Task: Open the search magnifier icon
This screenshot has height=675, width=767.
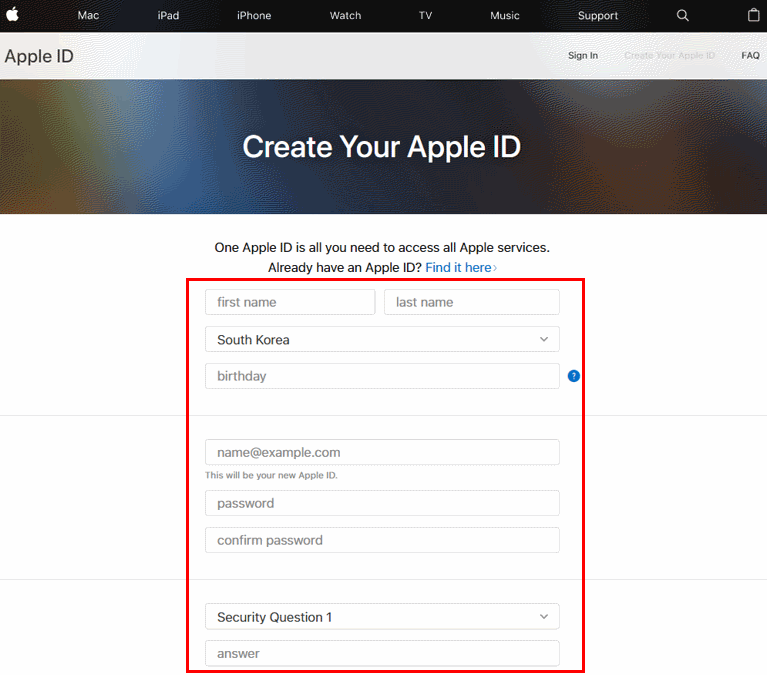Action: coord(682,16)
